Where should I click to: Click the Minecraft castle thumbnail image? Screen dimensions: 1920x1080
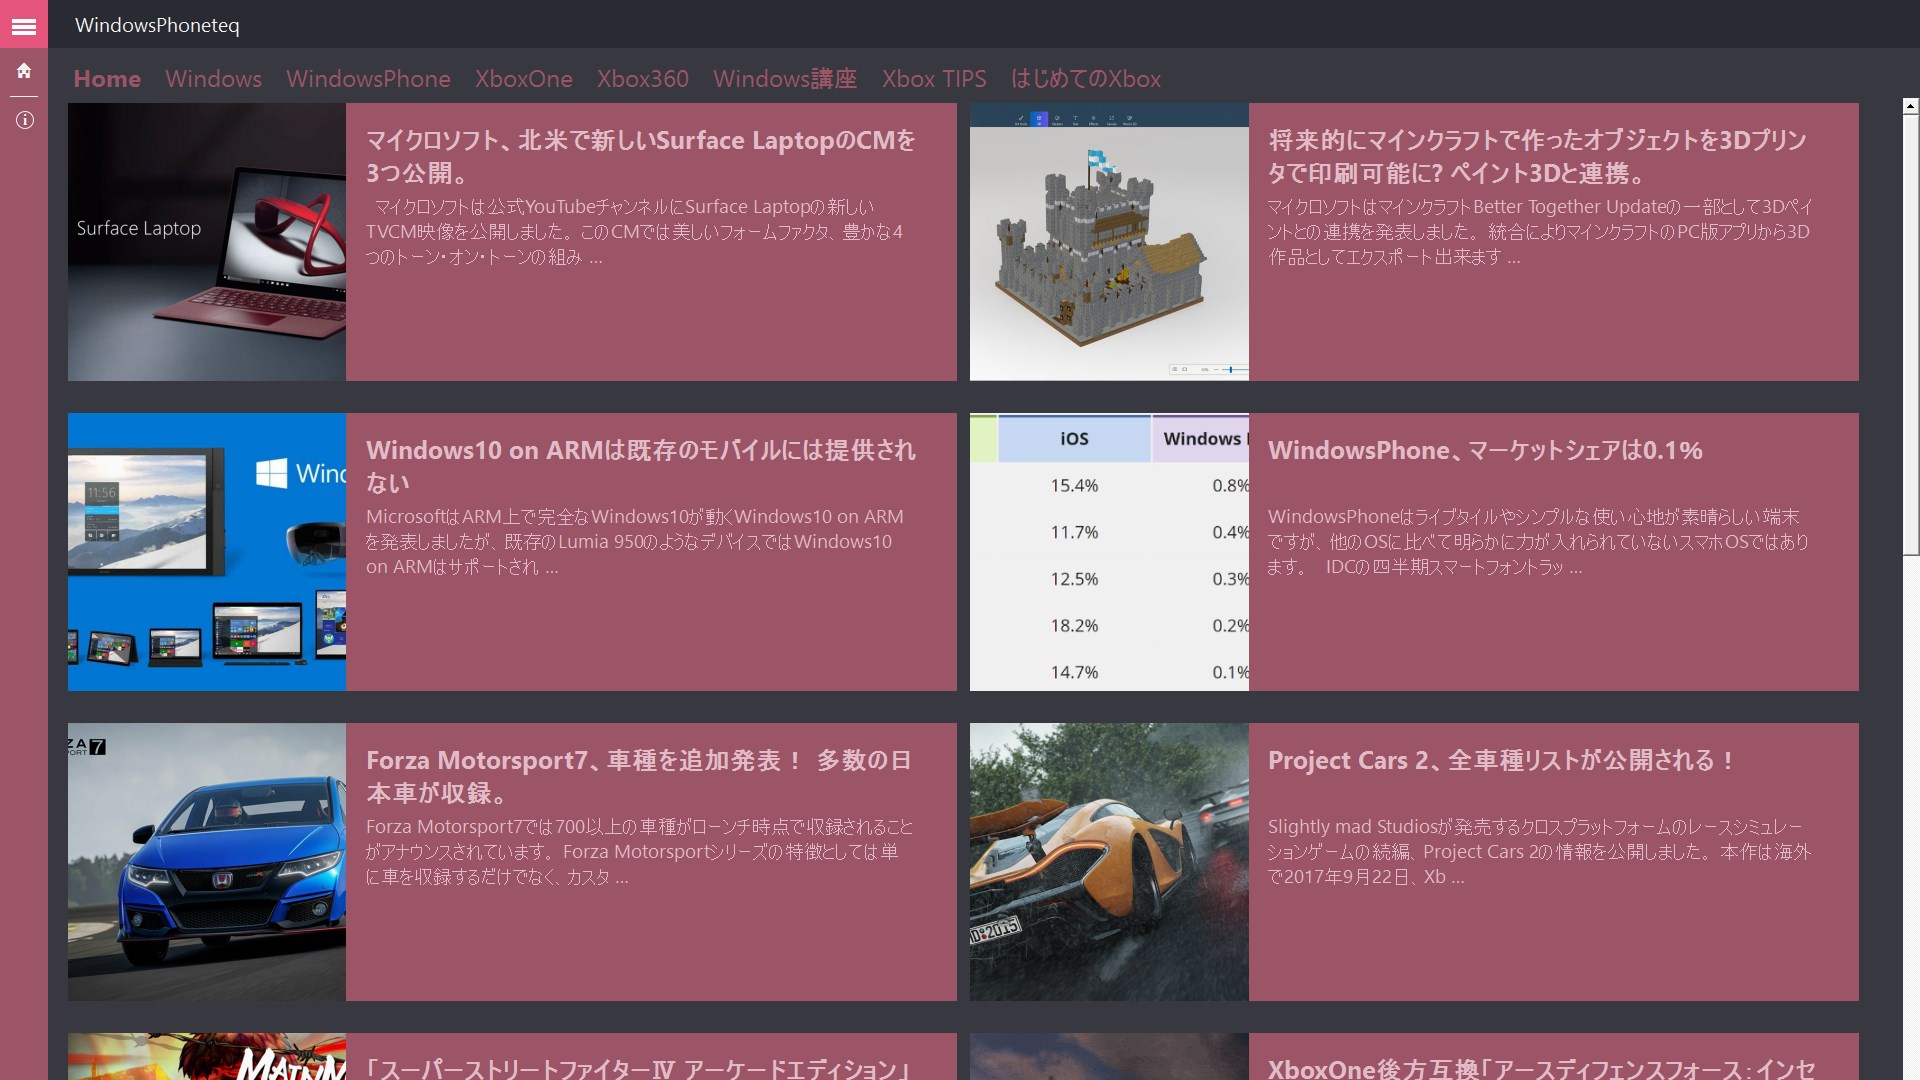(x=1109, y=242)
